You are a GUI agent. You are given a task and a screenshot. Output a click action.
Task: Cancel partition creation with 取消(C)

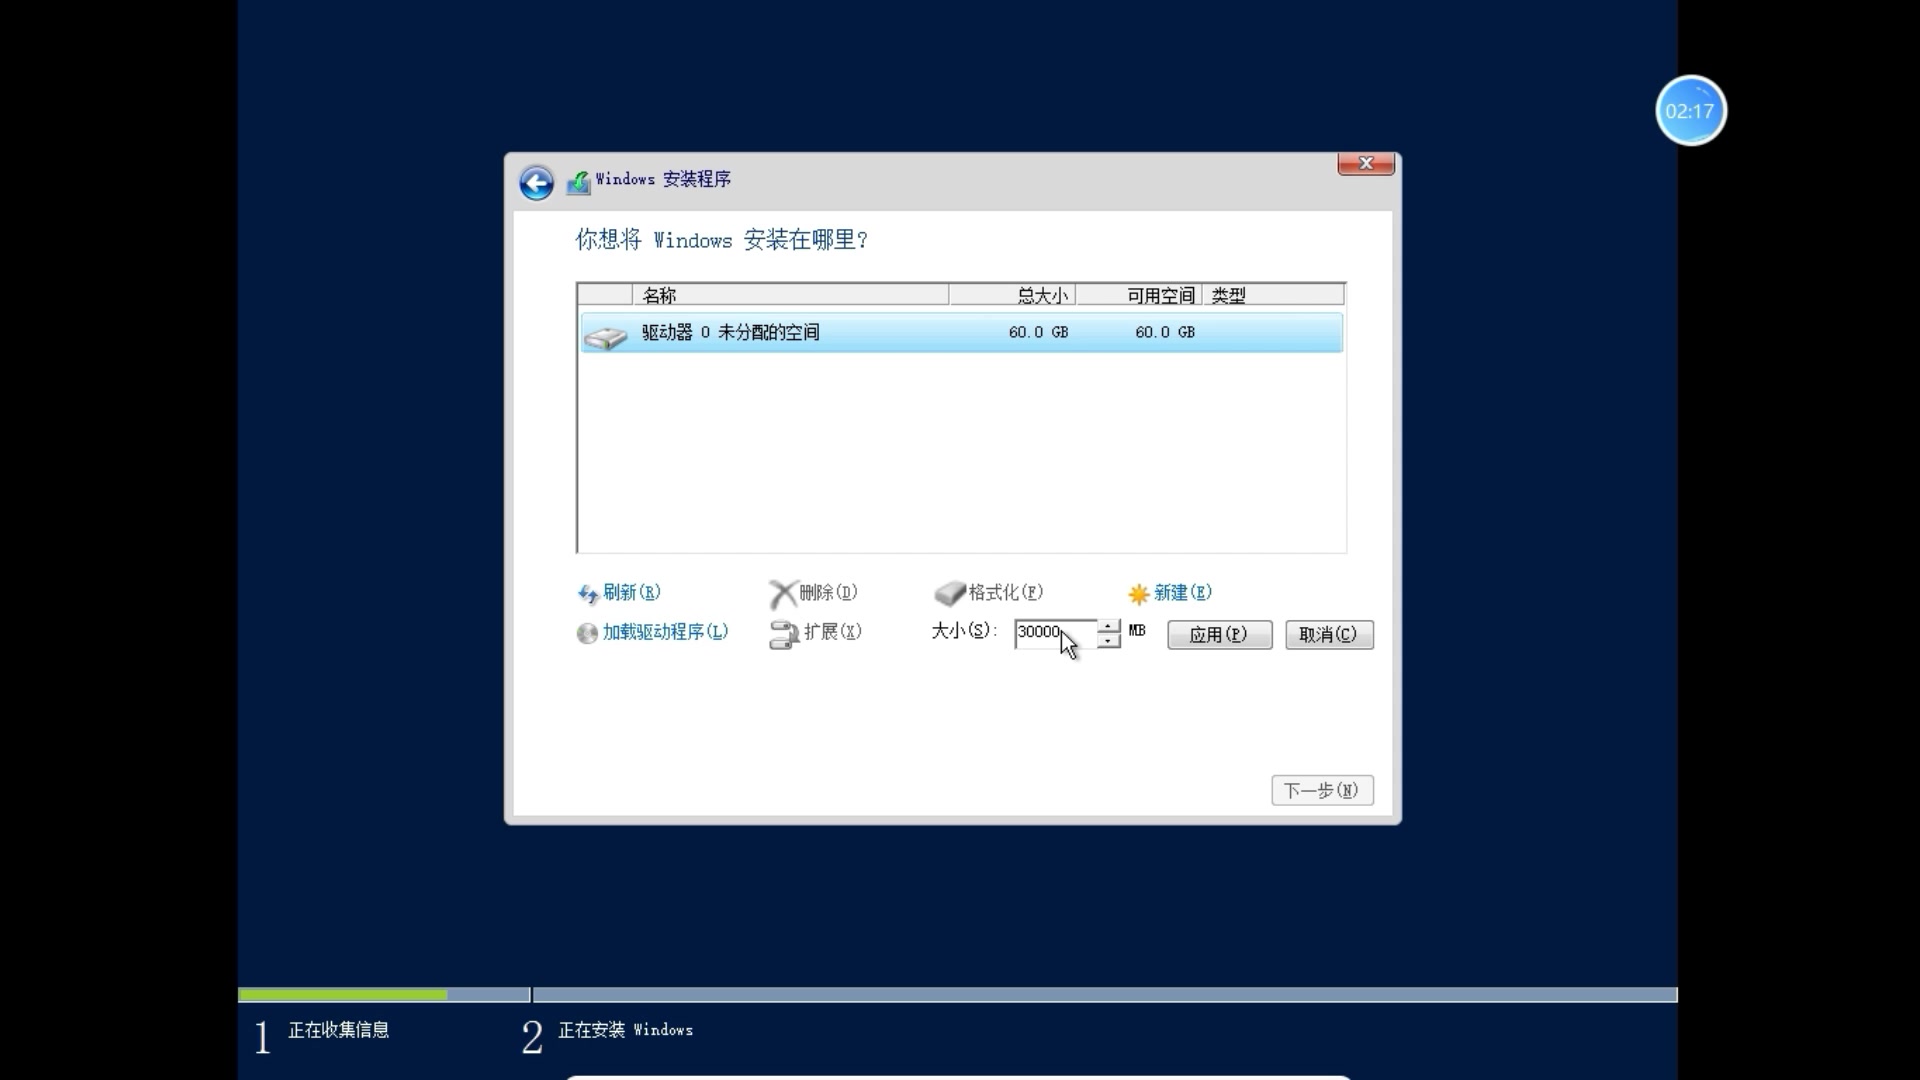(x=1329, y=634)
